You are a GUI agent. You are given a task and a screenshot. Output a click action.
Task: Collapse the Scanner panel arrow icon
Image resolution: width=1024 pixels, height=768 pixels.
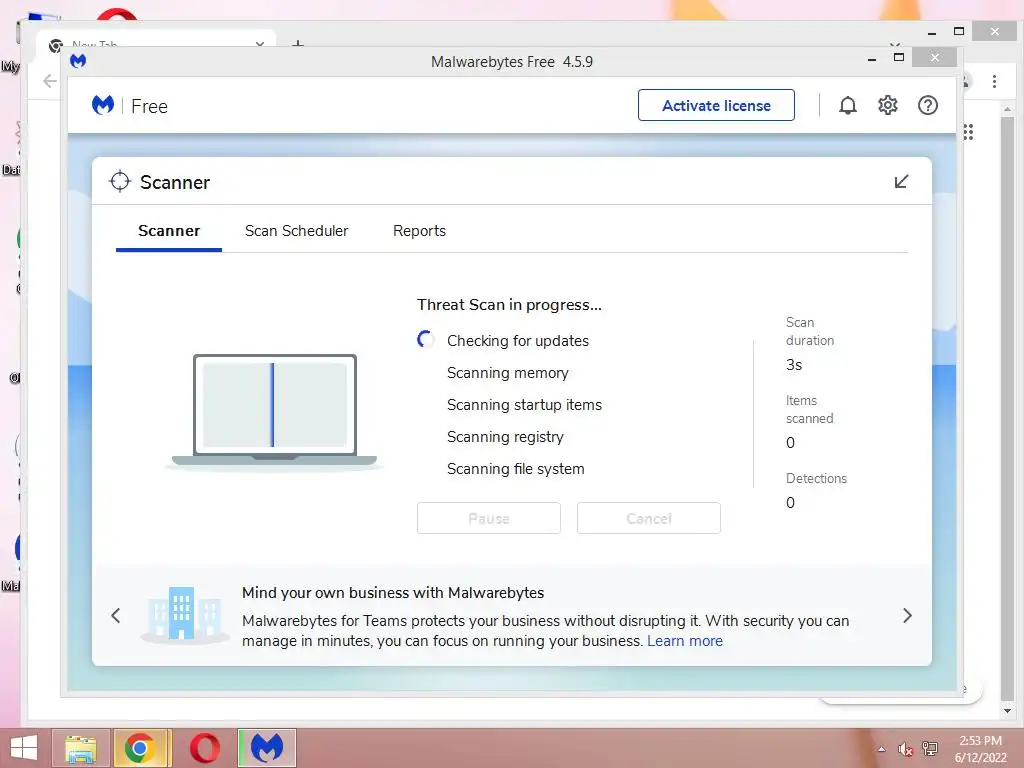(901, 181)
